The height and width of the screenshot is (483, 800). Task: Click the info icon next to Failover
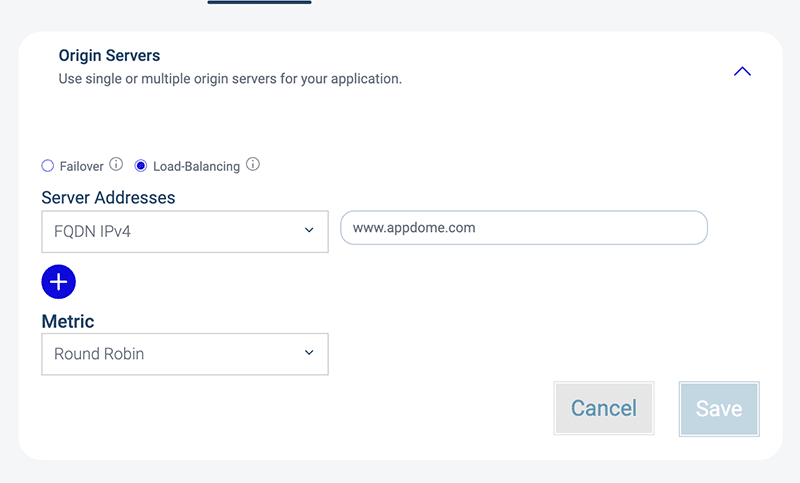point(116,165)
